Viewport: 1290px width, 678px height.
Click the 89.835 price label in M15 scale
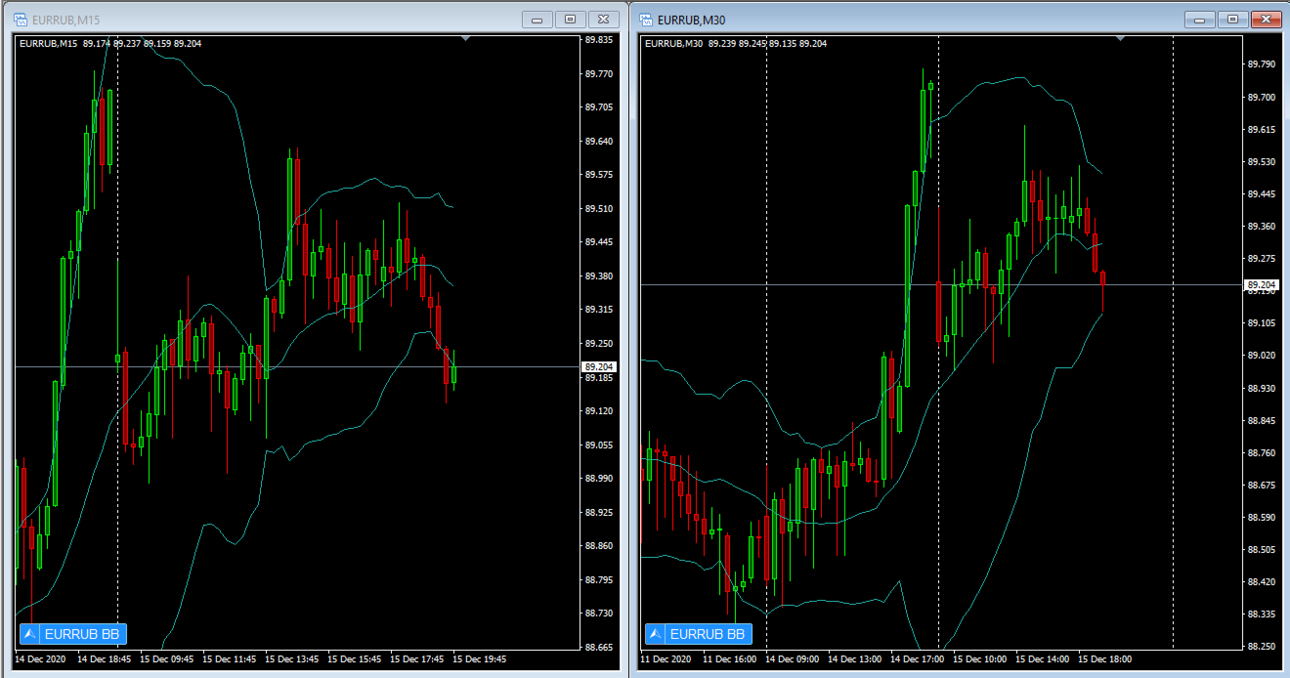pyautogui.click(x=598, y=40)
